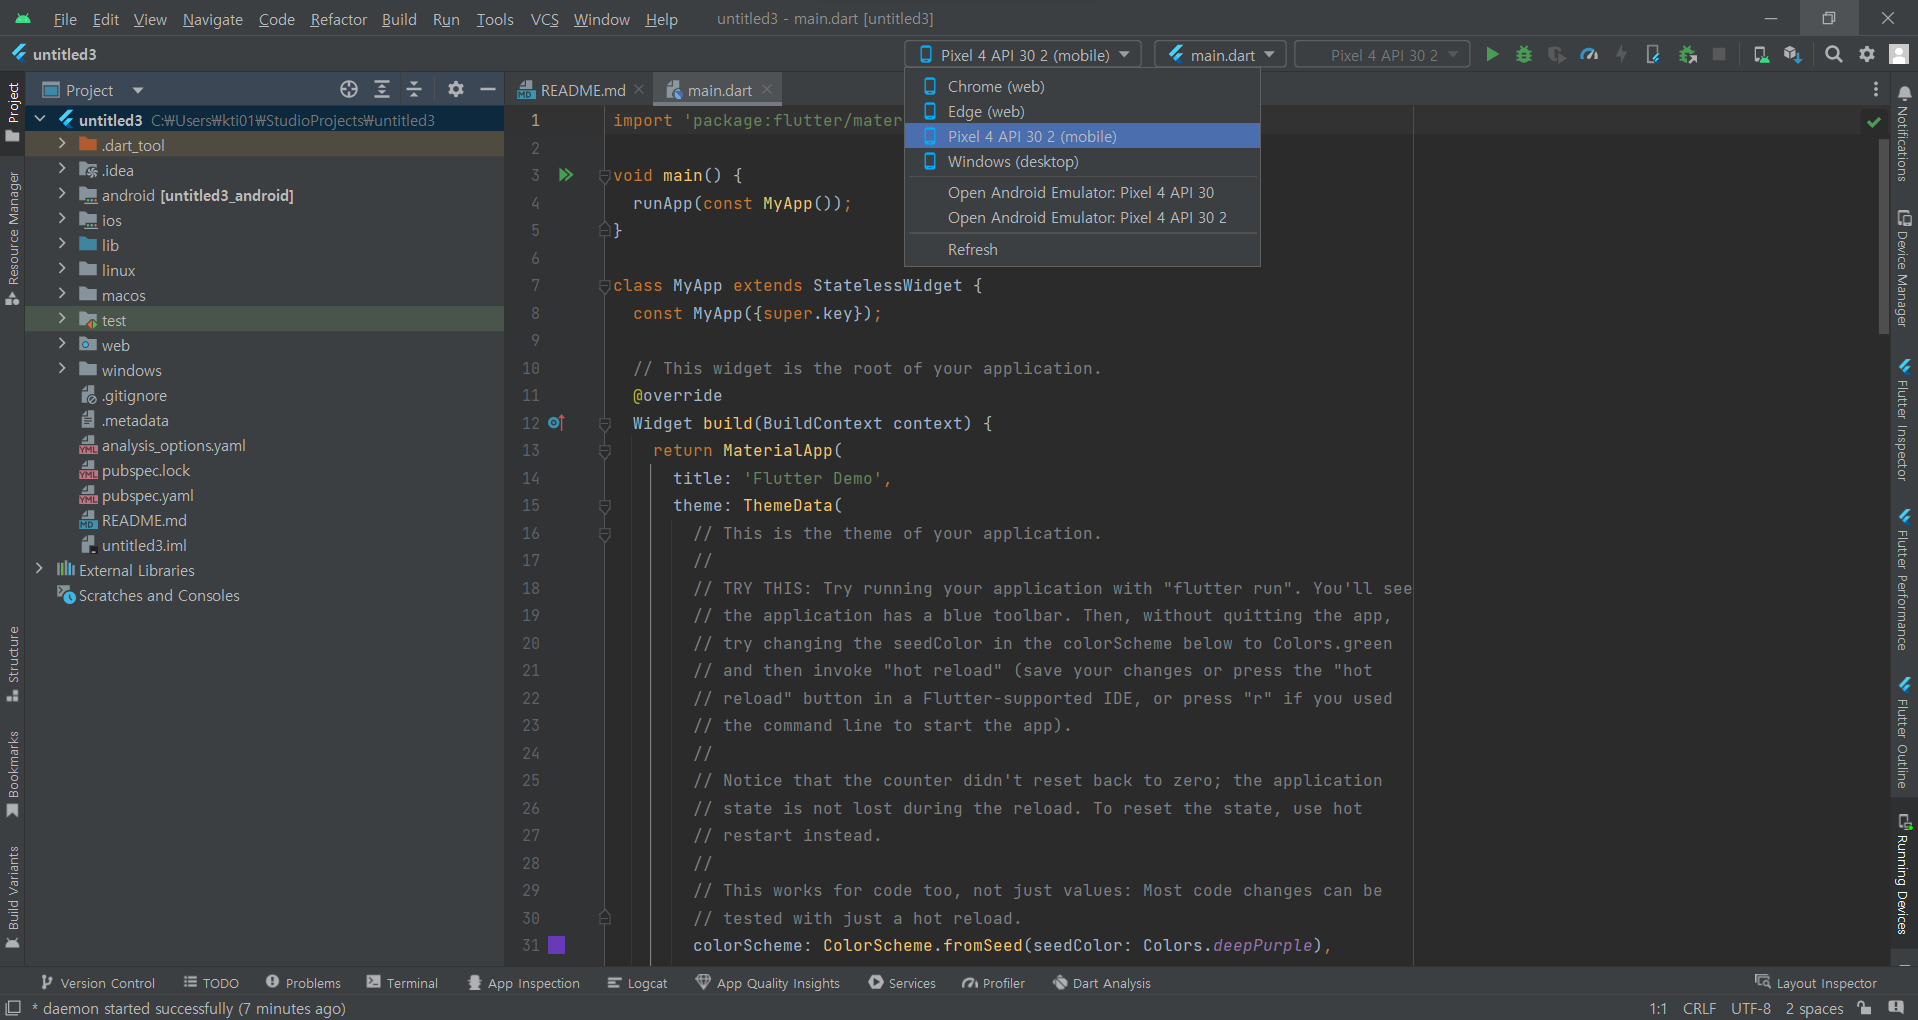
Task: Click Select Opened File target icon
Action: pyautogui.click(x=349, y=90)
